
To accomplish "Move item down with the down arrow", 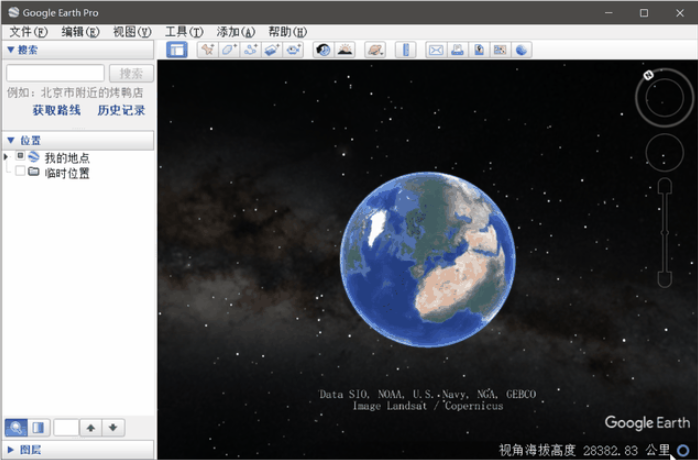I will (x=113, y=428).
